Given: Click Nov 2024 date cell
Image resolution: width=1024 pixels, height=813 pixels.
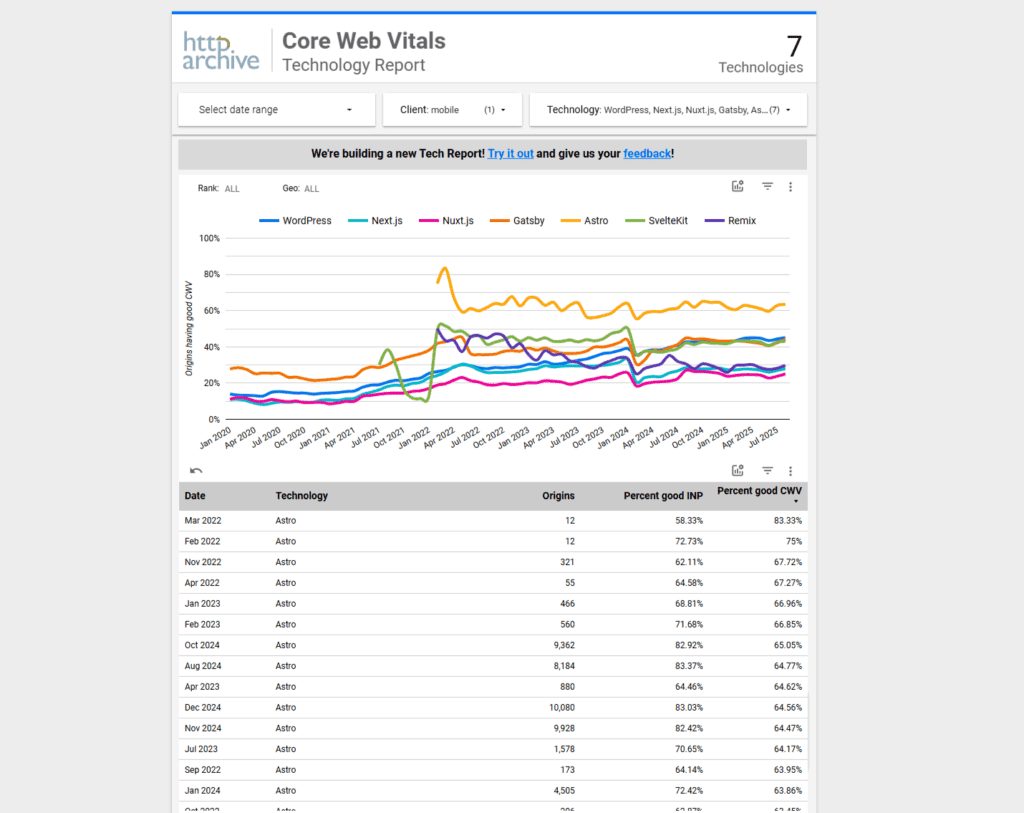Looking at the screenshot, I should (202, 728).
